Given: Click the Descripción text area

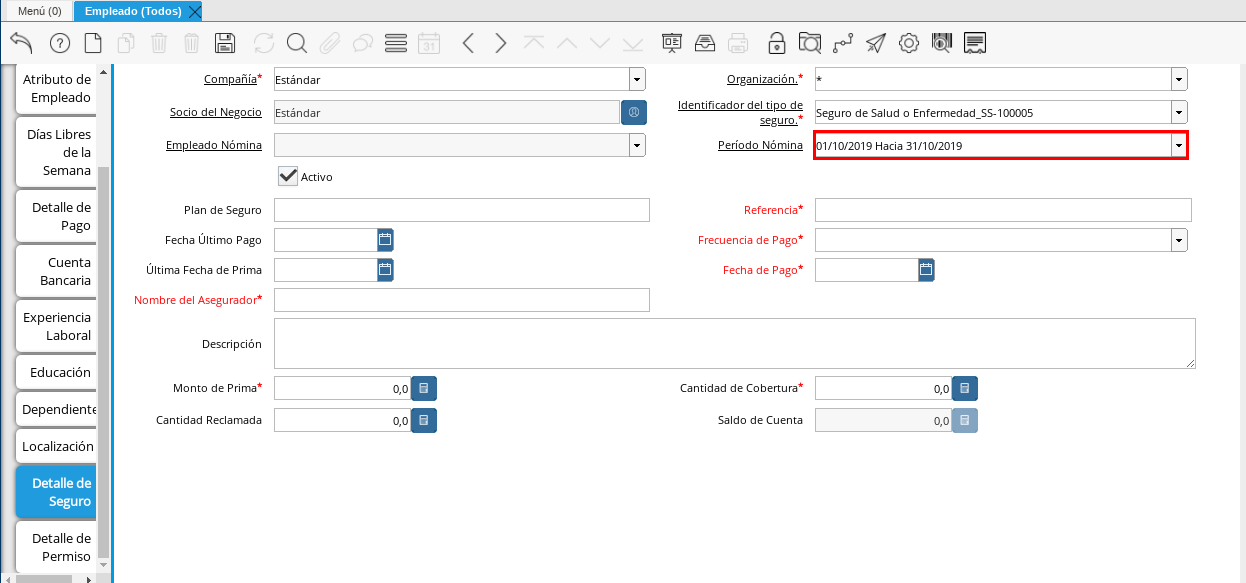Looking at the screenshot, I should pyautogui.click(x=735, y=344).
